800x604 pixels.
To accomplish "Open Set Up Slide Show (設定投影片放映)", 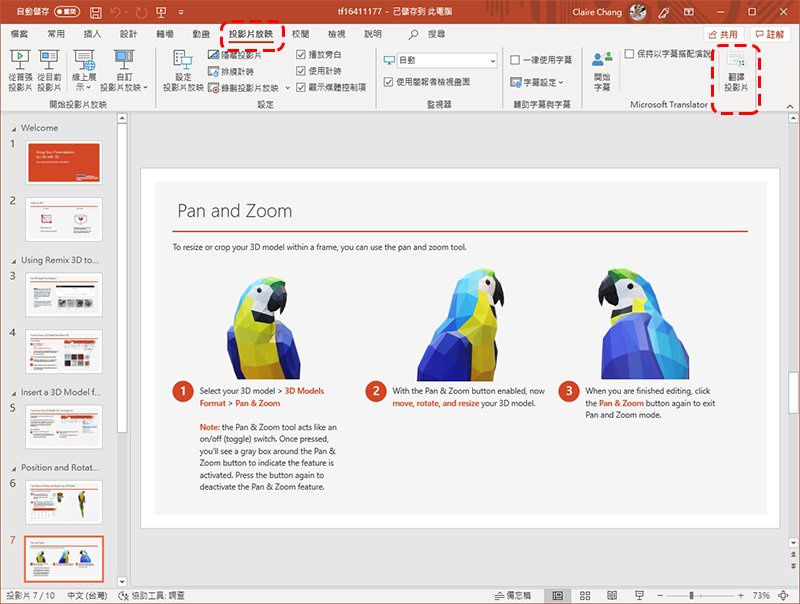I will [x=183, y=70].
